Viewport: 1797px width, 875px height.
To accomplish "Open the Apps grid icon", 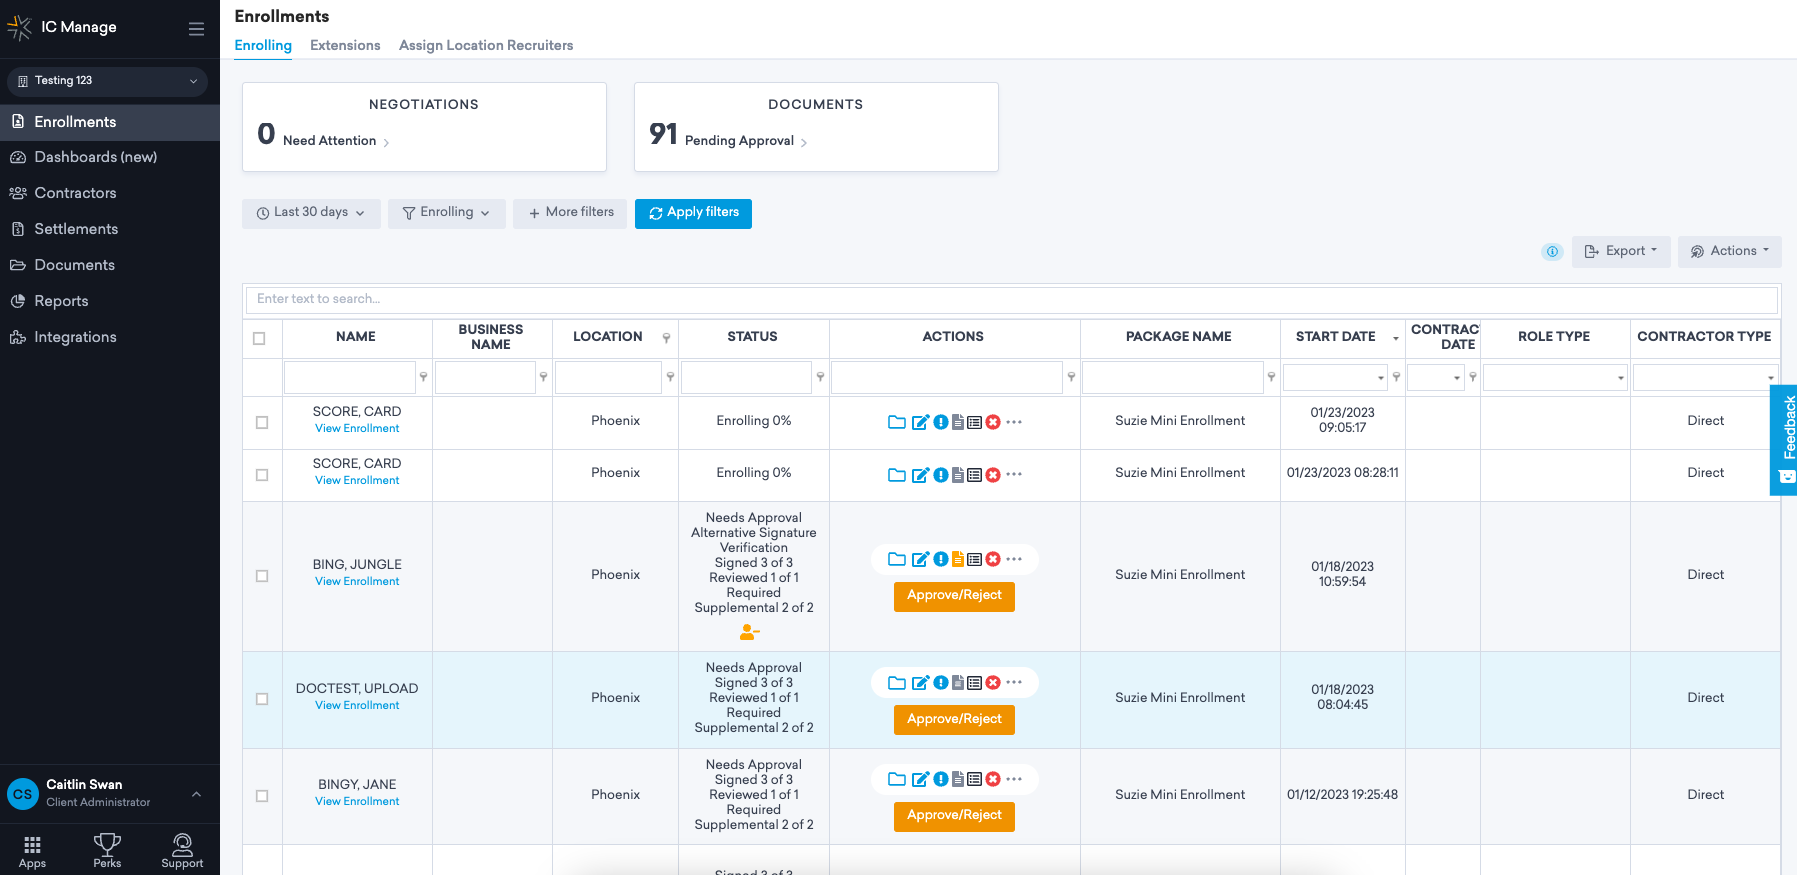I will [32, 846].
